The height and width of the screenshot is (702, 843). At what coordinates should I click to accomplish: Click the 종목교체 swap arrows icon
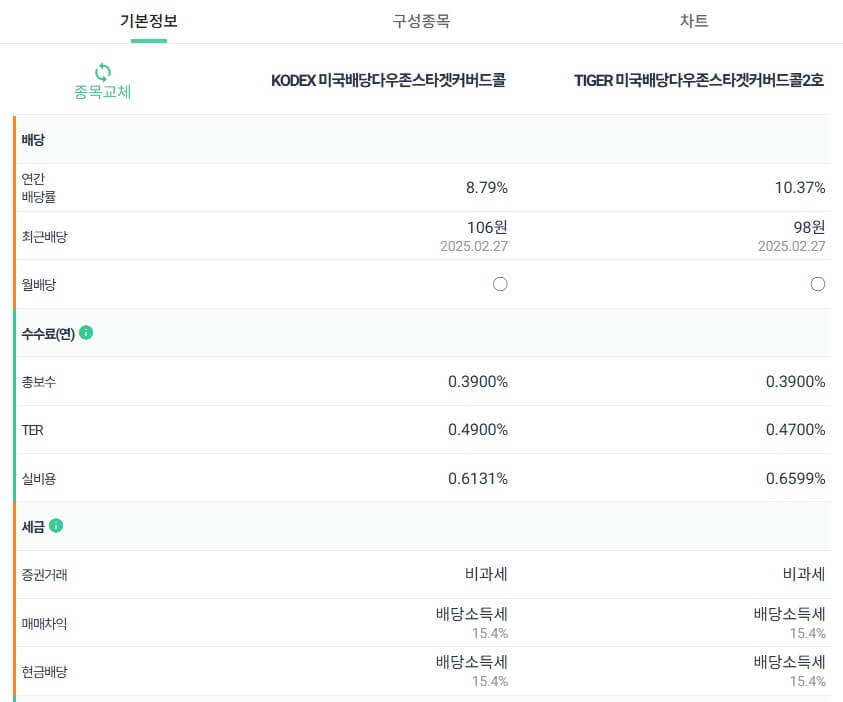103,71
